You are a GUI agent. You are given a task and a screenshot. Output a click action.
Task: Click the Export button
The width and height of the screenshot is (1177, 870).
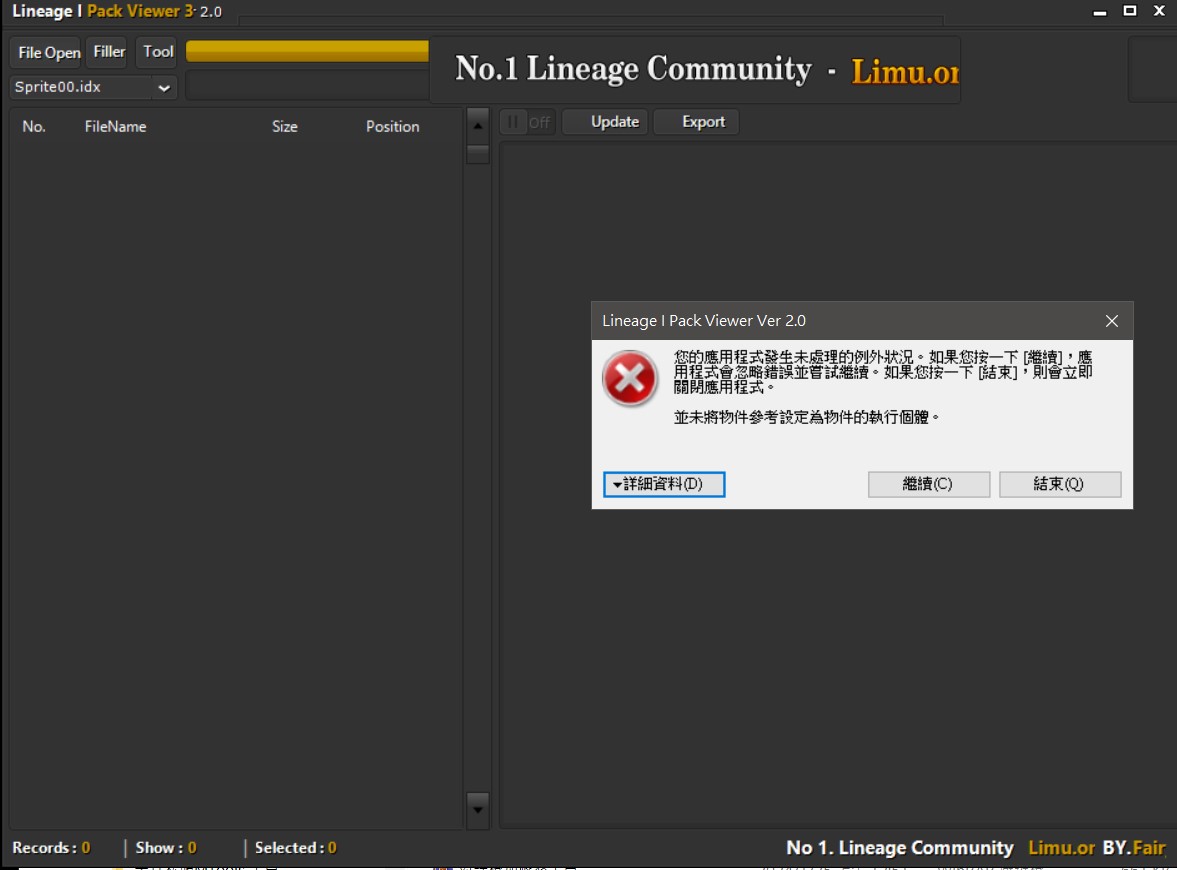(697, 122)
